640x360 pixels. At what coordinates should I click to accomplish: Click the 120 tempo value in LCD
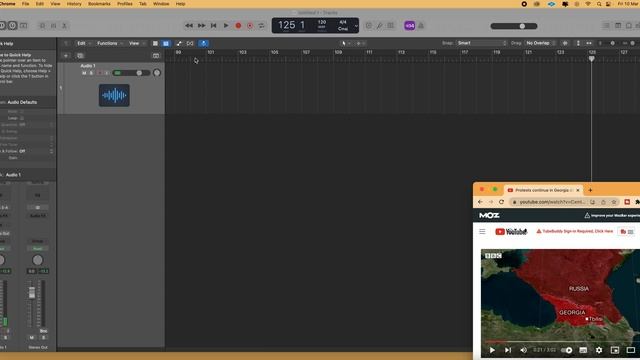click(x=322, y=22)
